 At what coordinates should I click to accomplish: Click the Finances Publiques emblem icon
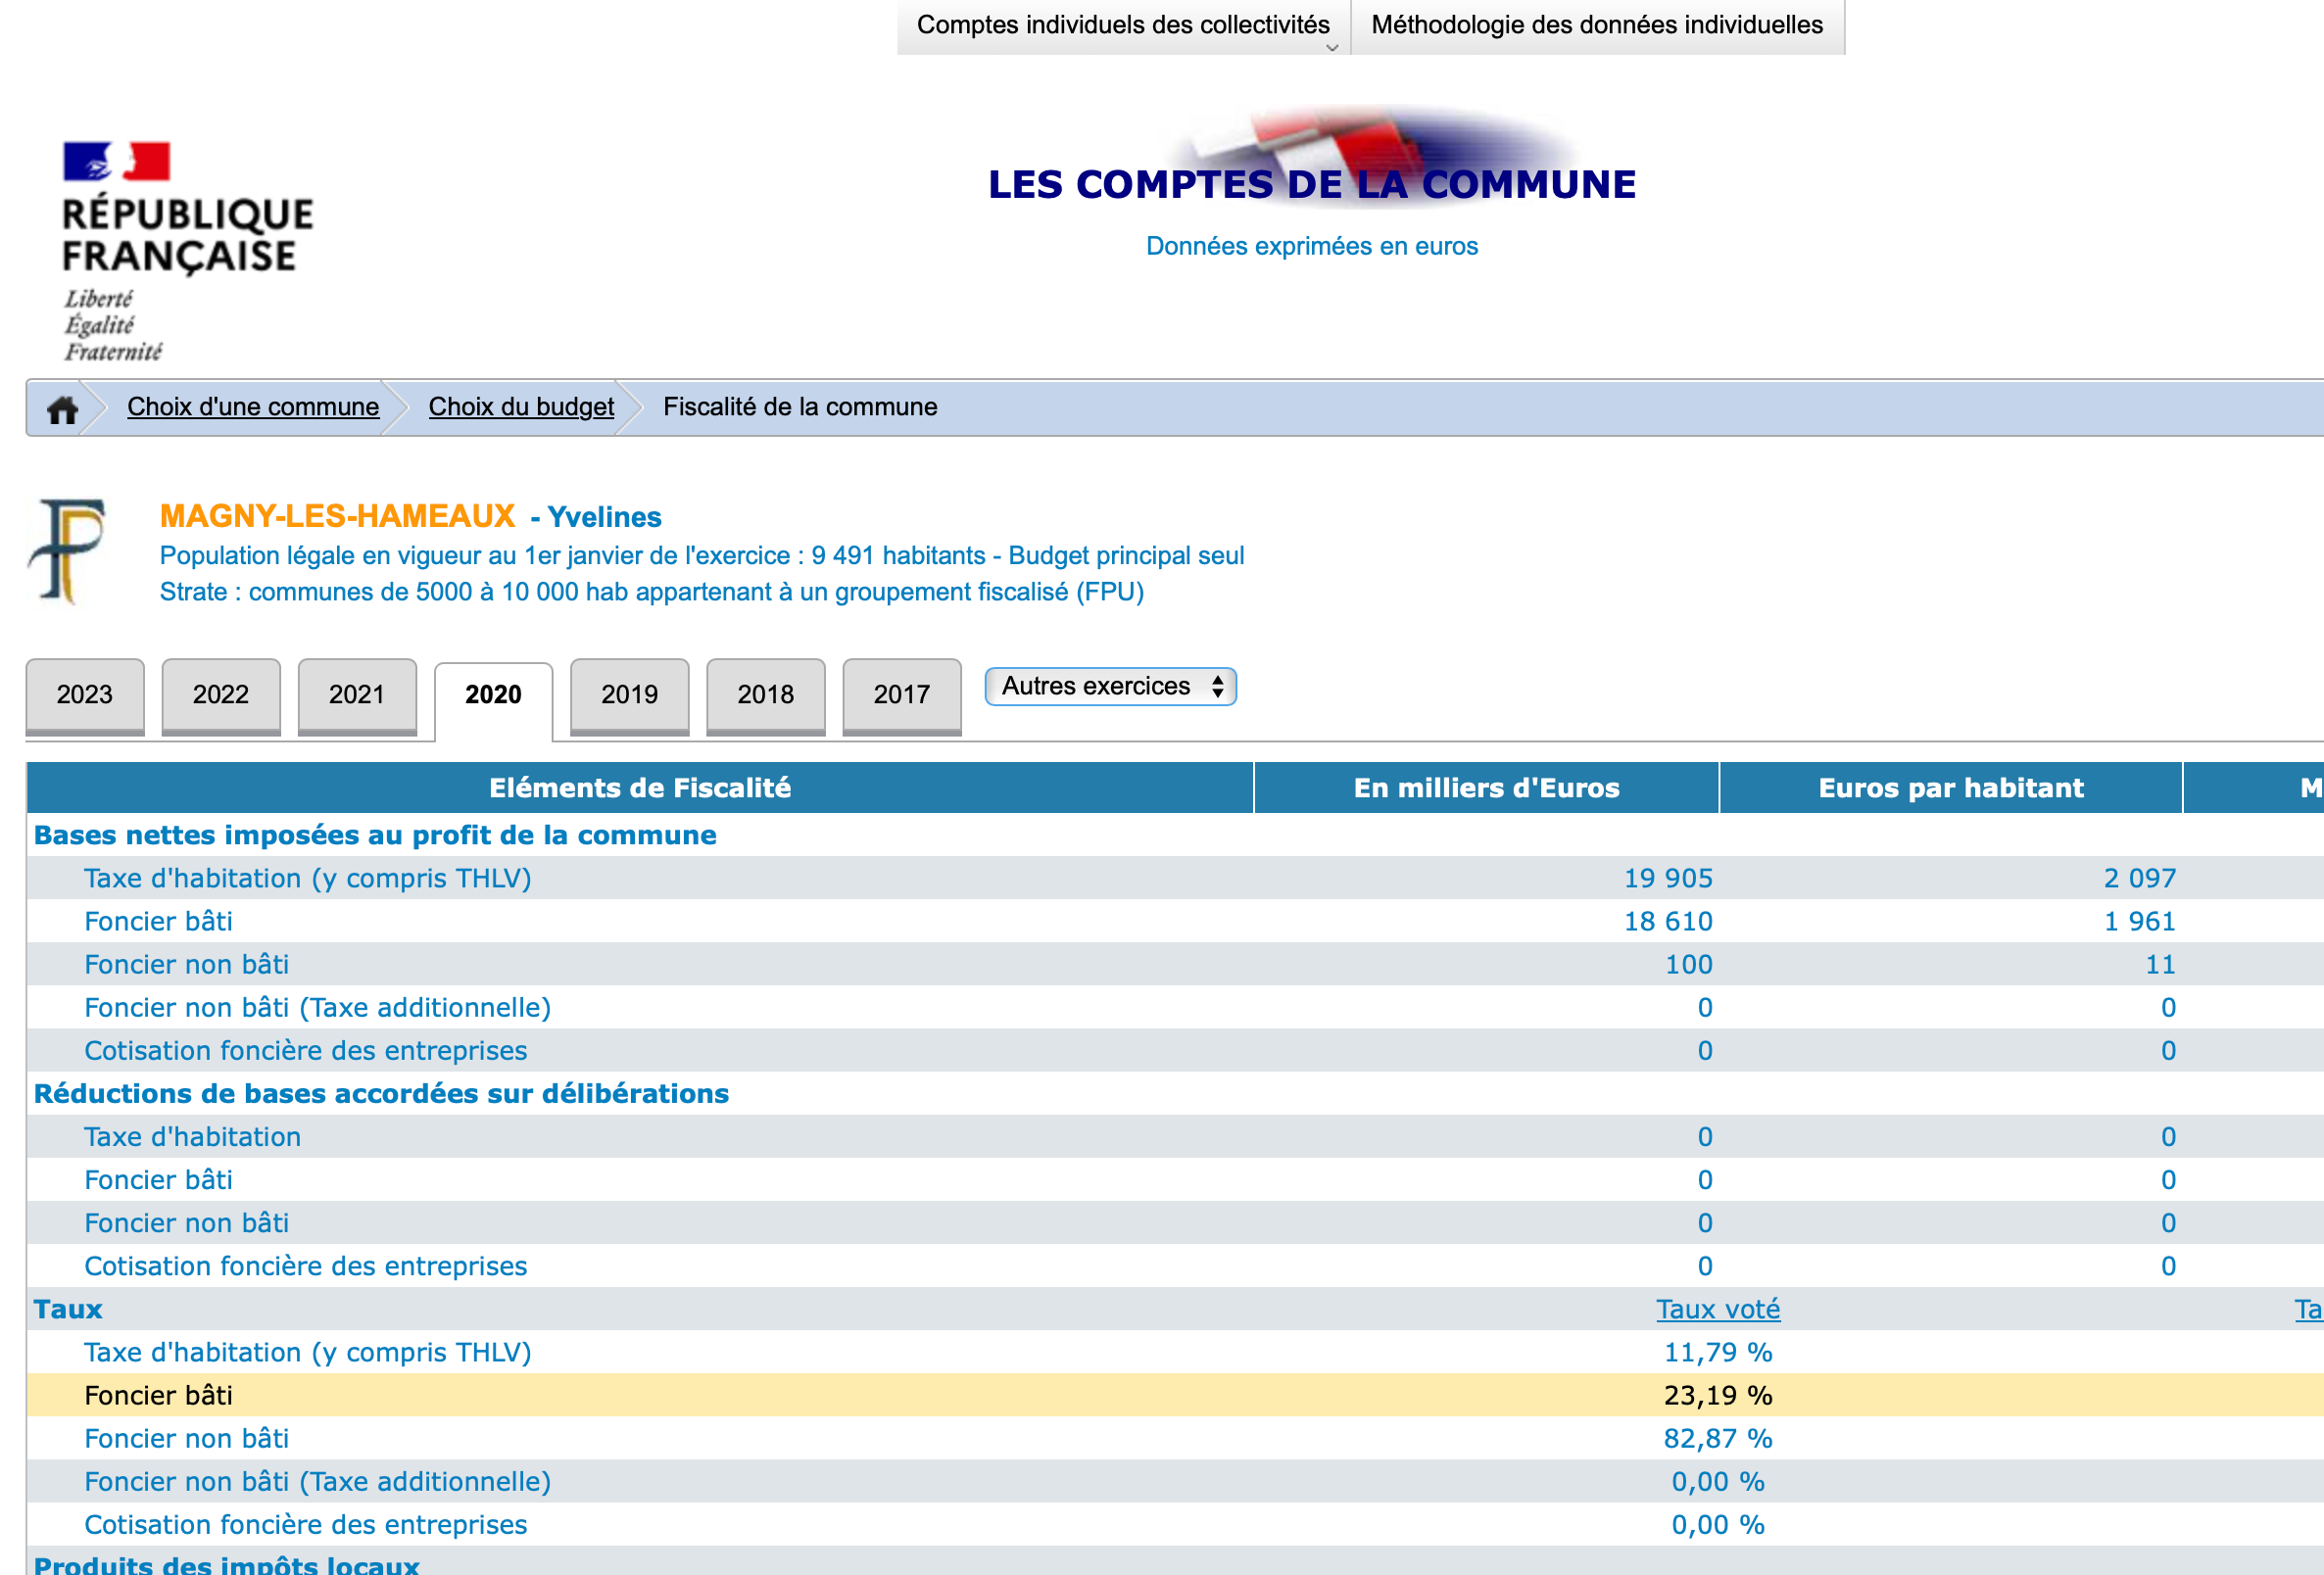(x=67, y=551)
